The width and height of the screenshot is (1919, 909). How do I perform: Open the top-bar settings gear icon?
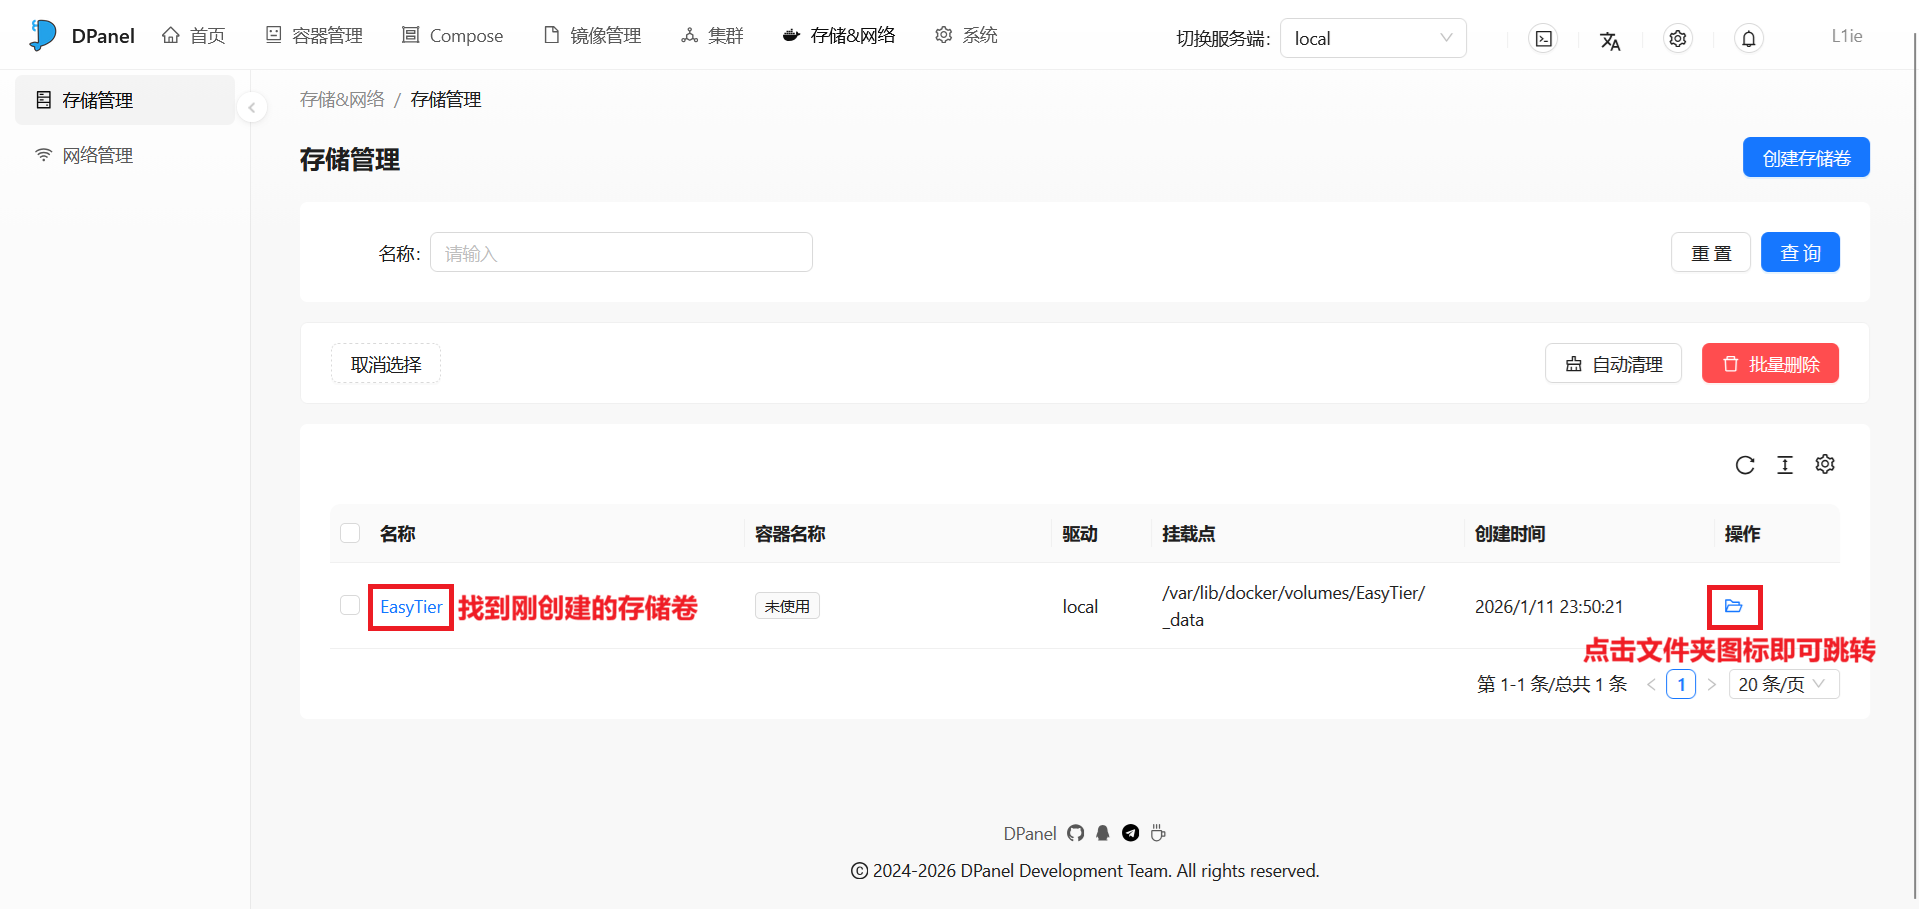1678,39
